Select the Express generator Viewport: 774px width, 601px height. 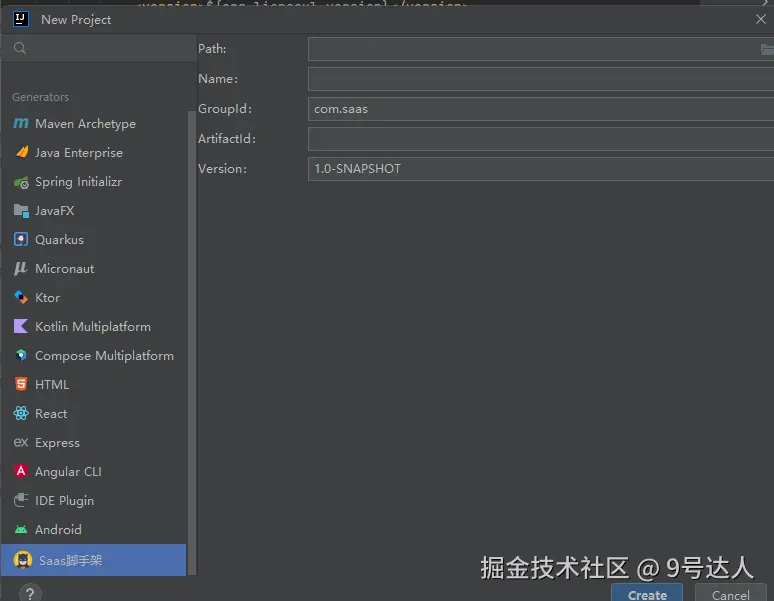(x=93, y=443)
